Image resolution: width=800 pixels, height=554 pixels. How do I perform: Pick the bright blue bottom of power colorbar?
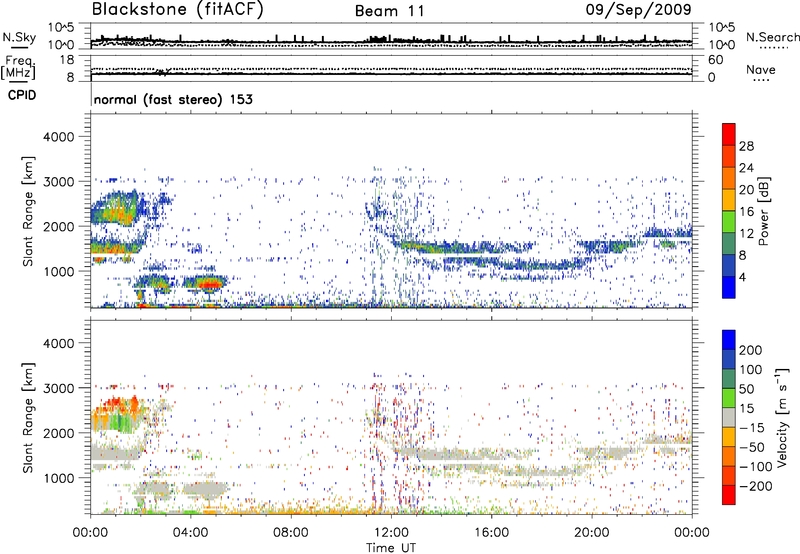pyautogui.click(x=729, y=287)
